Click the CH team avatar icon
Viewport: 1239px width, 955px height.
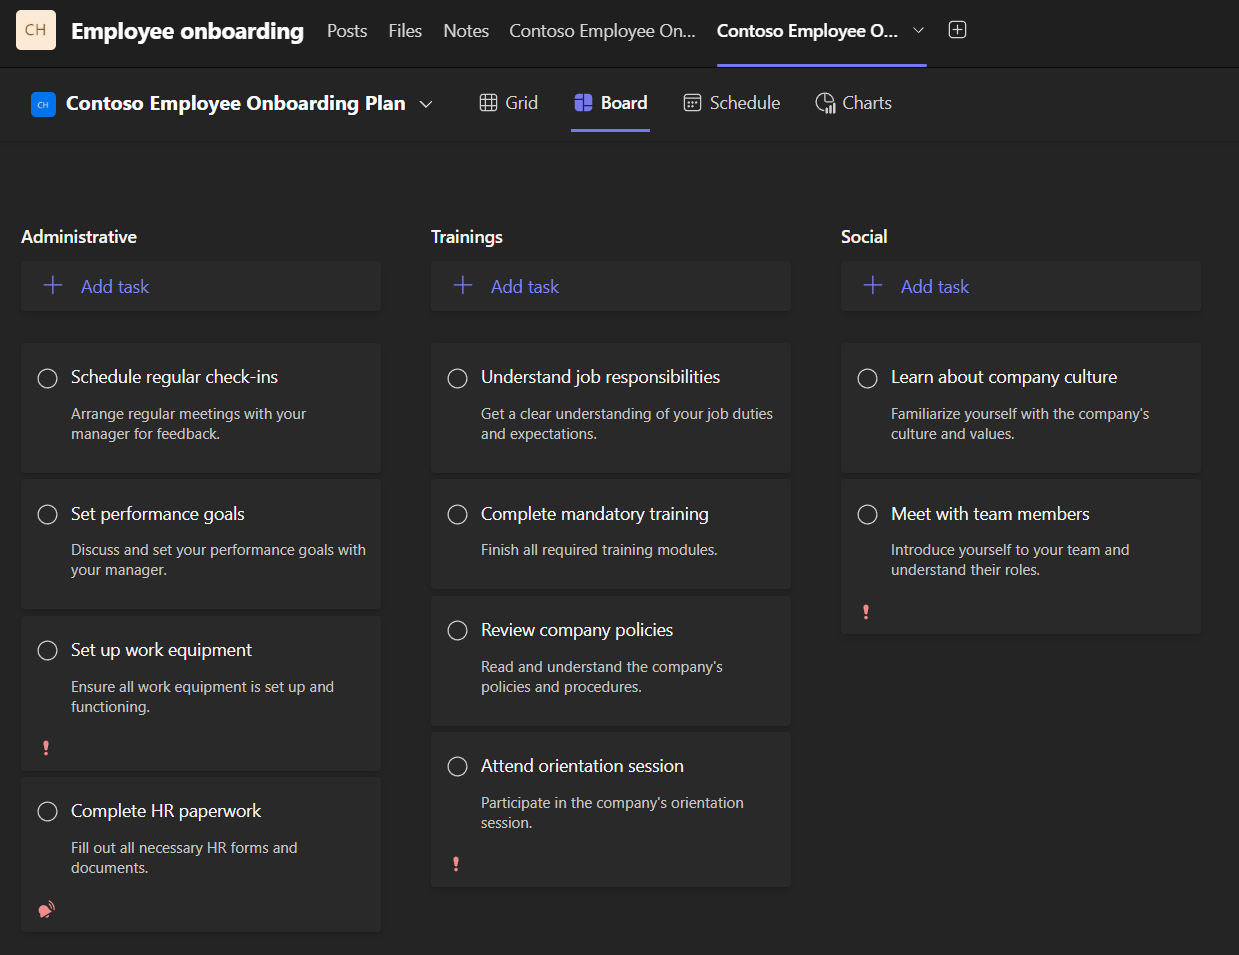[x=36, y=30]
